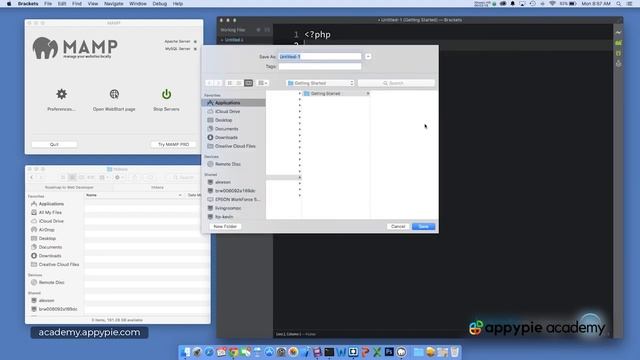Open Brackets Edit menu
Screen dimensions: 640x360
point(62,4)
